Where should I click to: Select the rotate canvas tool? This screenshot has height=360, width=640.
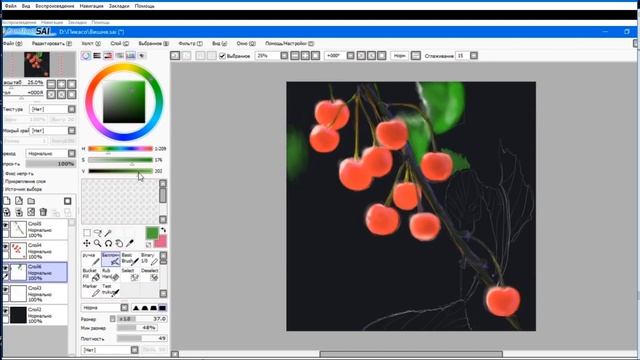point(108,243)
